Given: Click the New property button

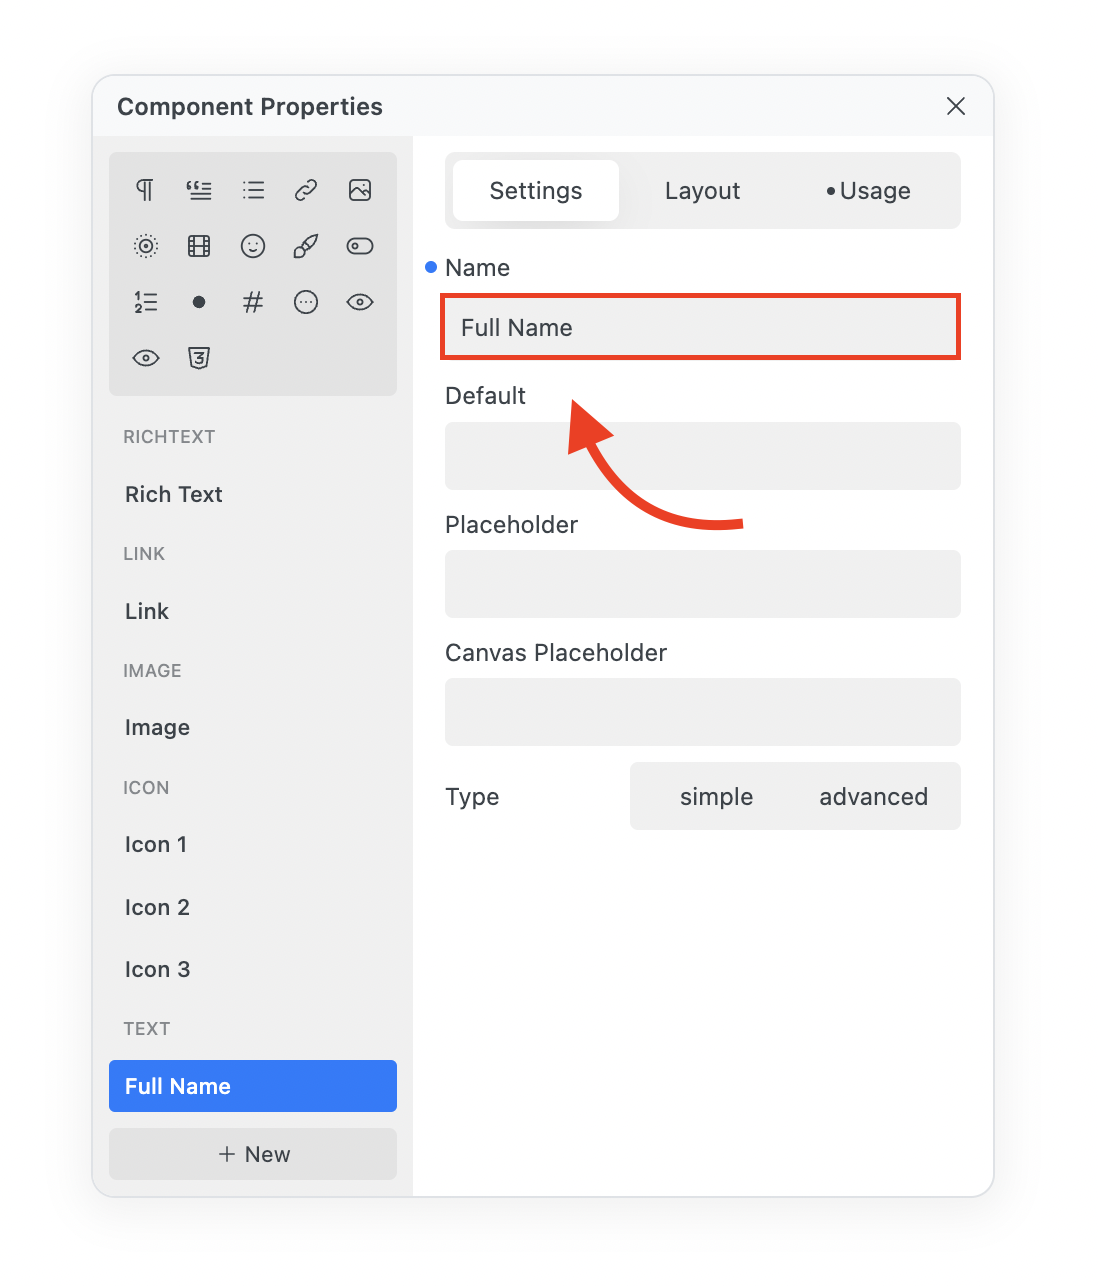Looking at the screenshot, I should pos(253,1154).
